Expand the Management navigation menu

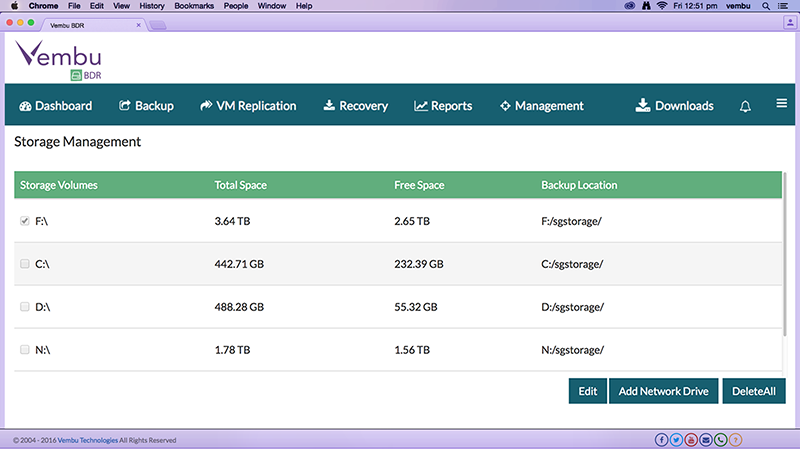[x=541, y=105]
